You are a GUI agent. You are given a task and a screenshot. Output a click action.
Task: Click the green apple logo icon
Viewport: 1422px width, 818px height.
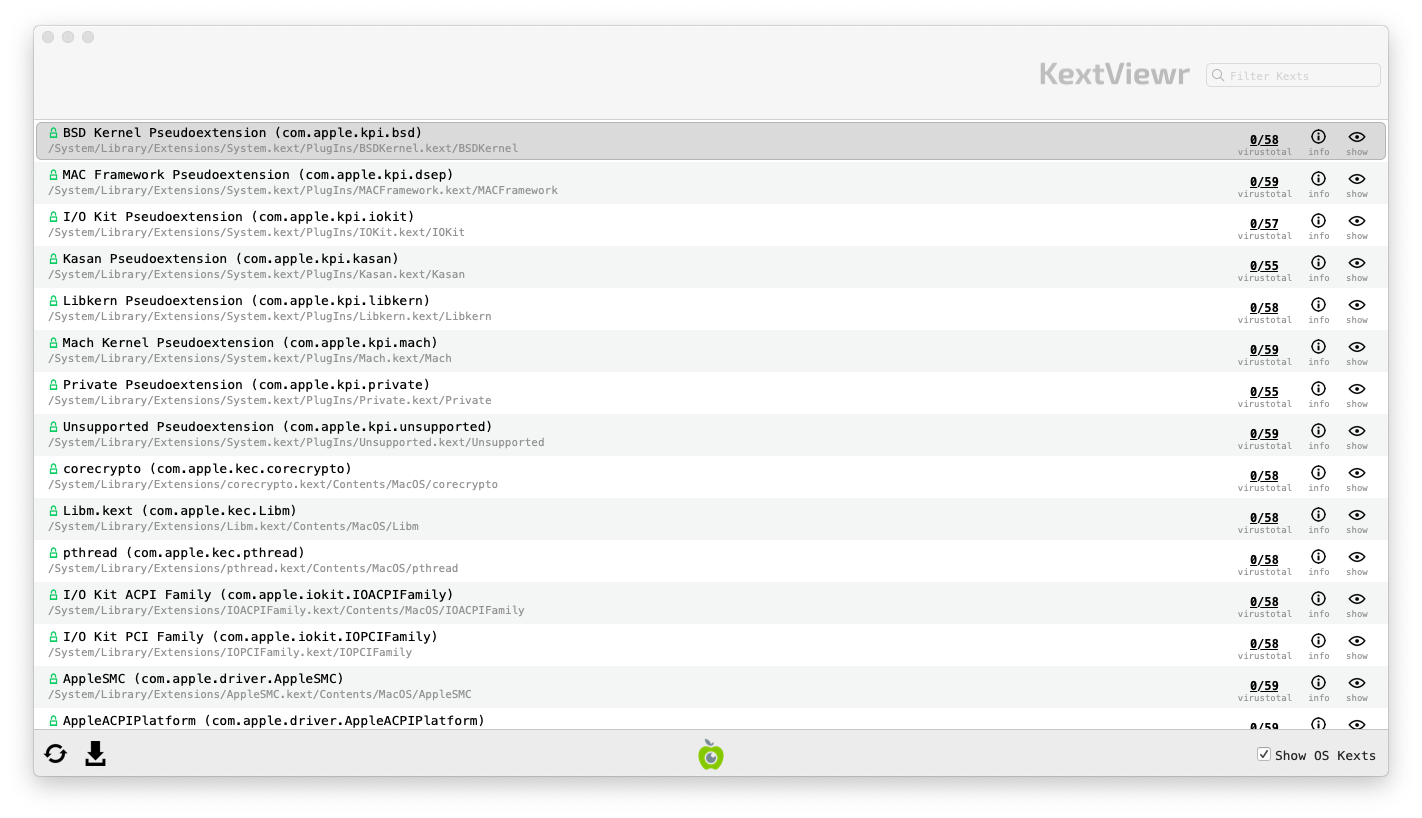point(710,755)
